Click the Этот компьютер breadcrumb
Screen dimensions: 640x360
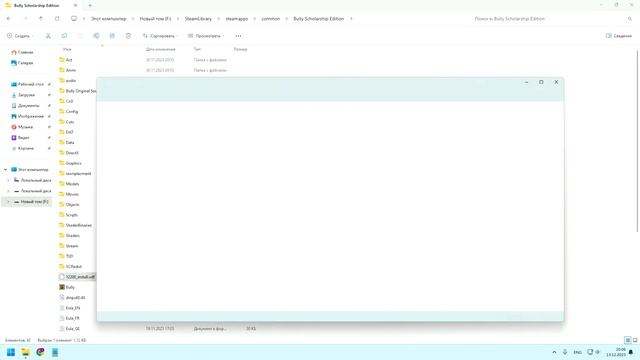point(108,19)
